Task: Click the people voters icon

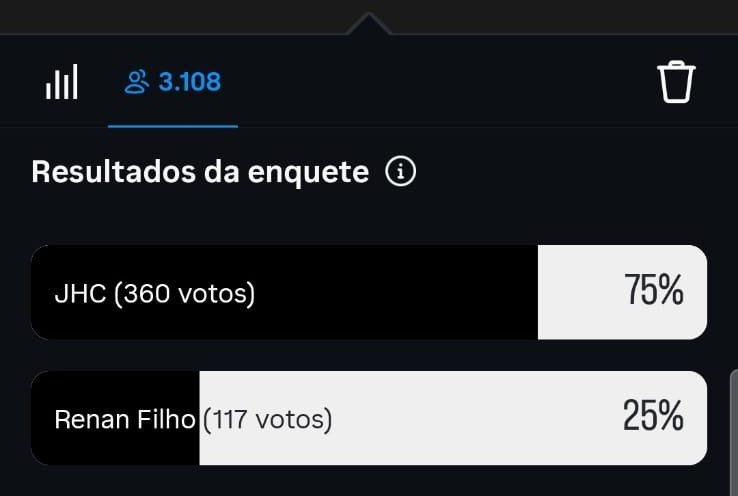Action: pos(136,82)
